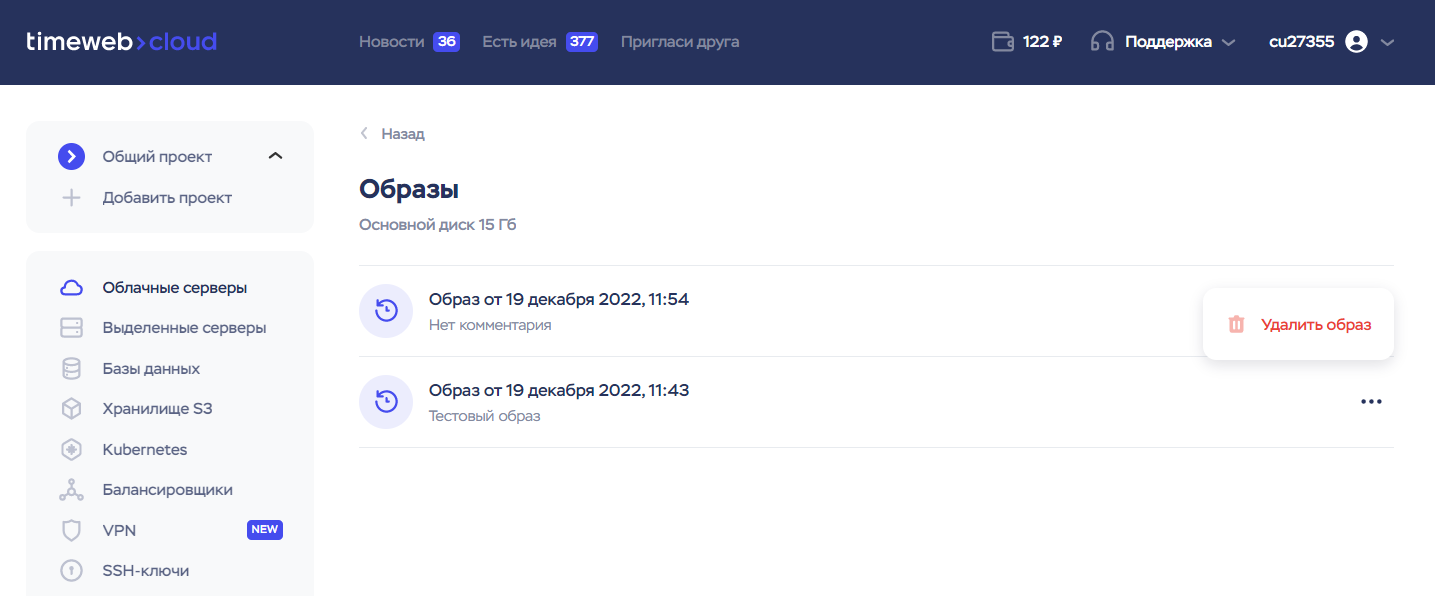
Task: Click Есть идея in header
Action: coord(519,42)
